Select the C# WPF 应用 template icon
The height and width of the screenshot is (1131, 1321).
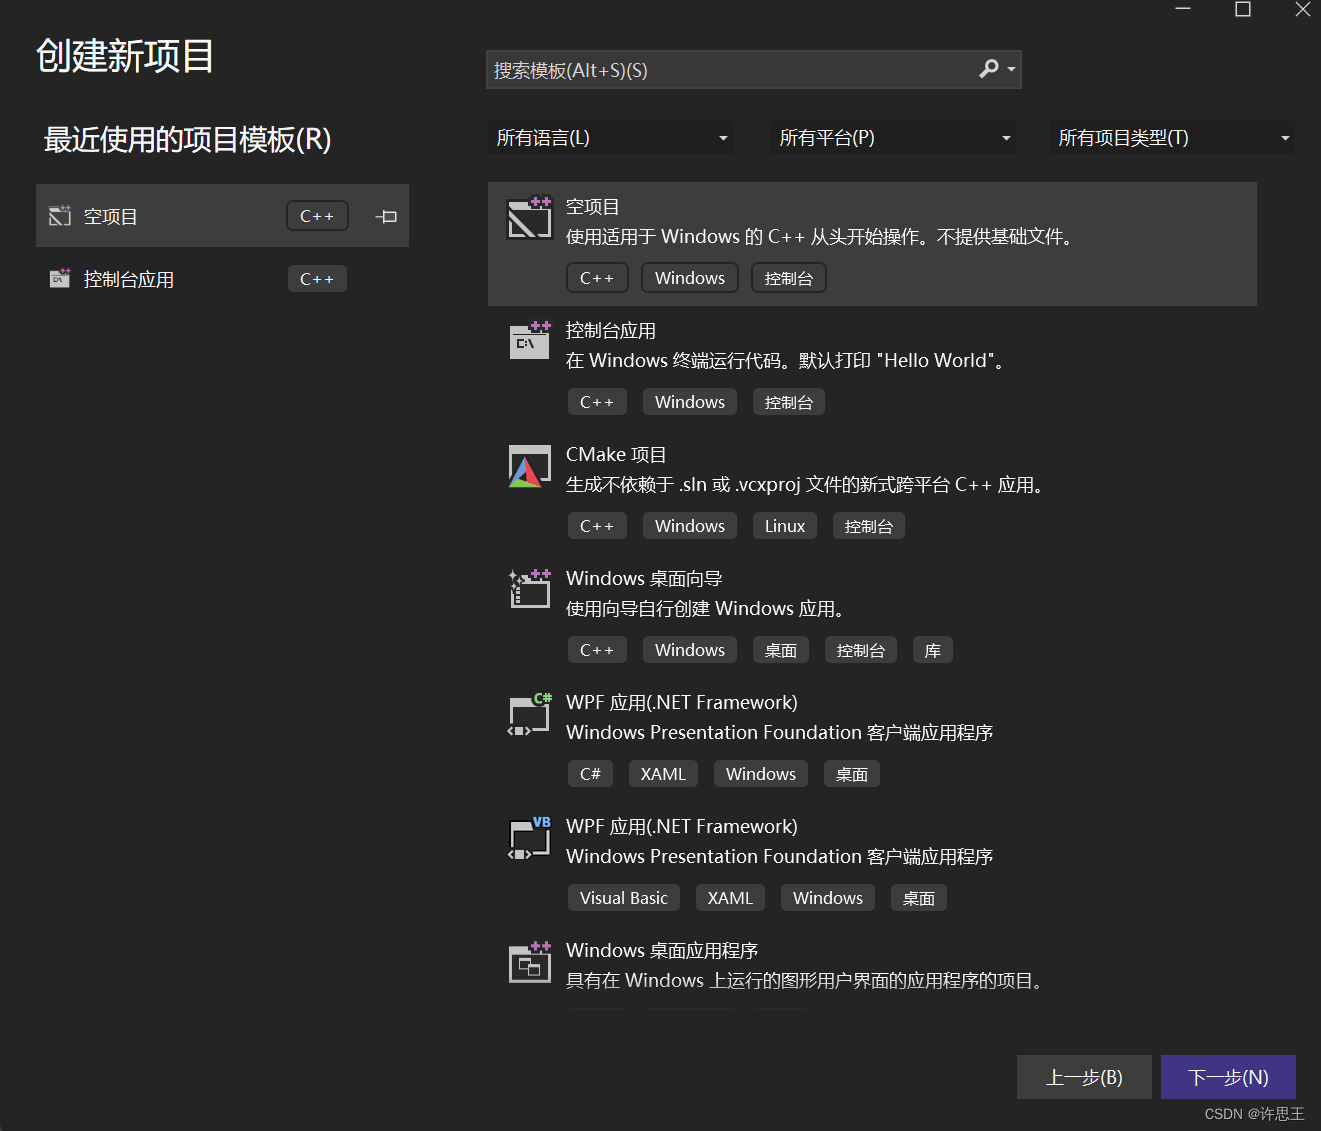click(529, 714)
